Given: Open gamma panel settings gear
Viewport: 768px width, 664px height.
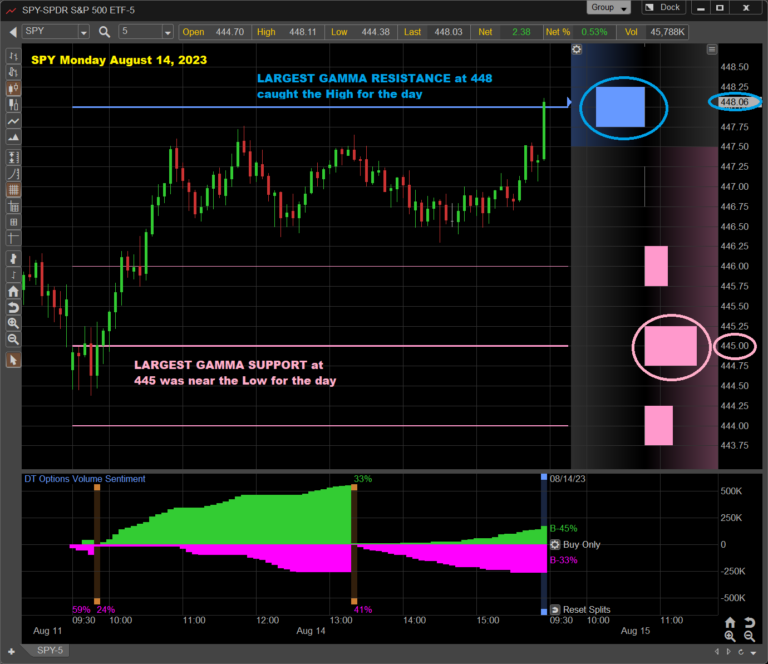Looking at the screenshot, I should 576,48.
